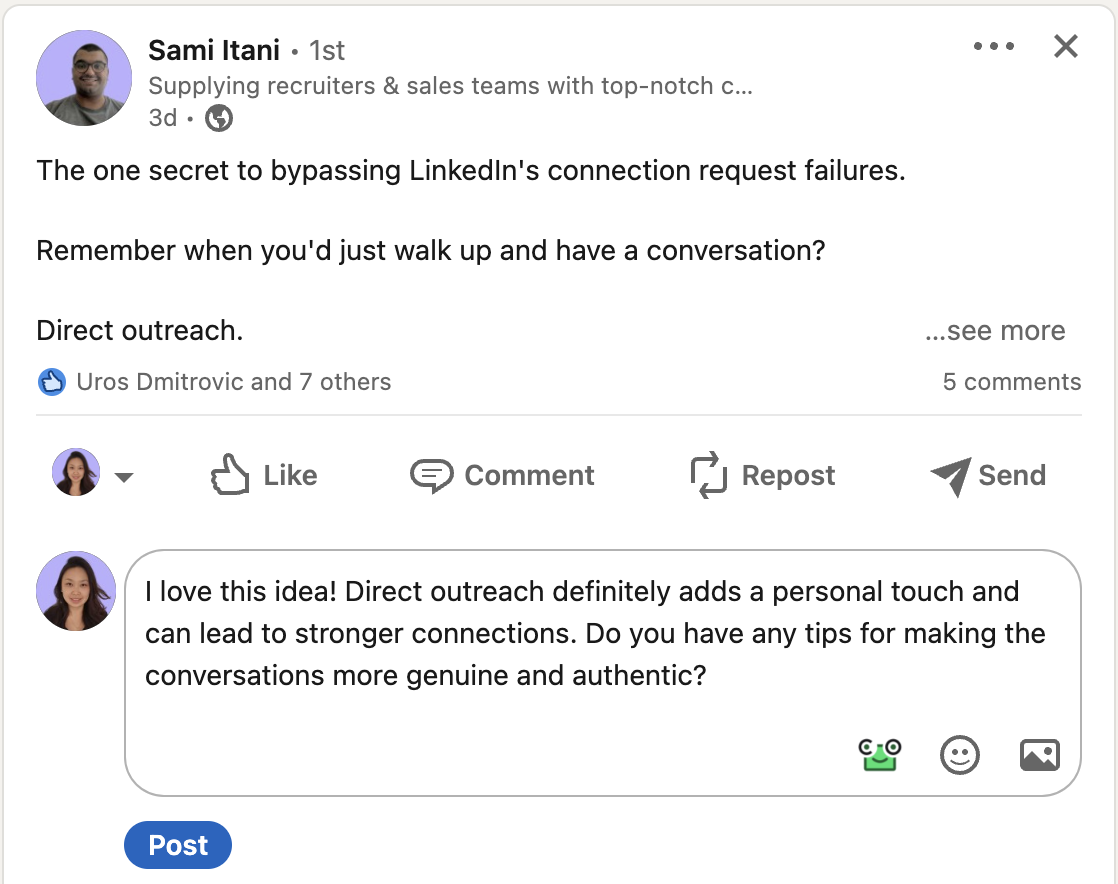This screenshot has height=884, width=1118.
Task: Open the three-dot post options menu
Action: (x=994, y=47)
